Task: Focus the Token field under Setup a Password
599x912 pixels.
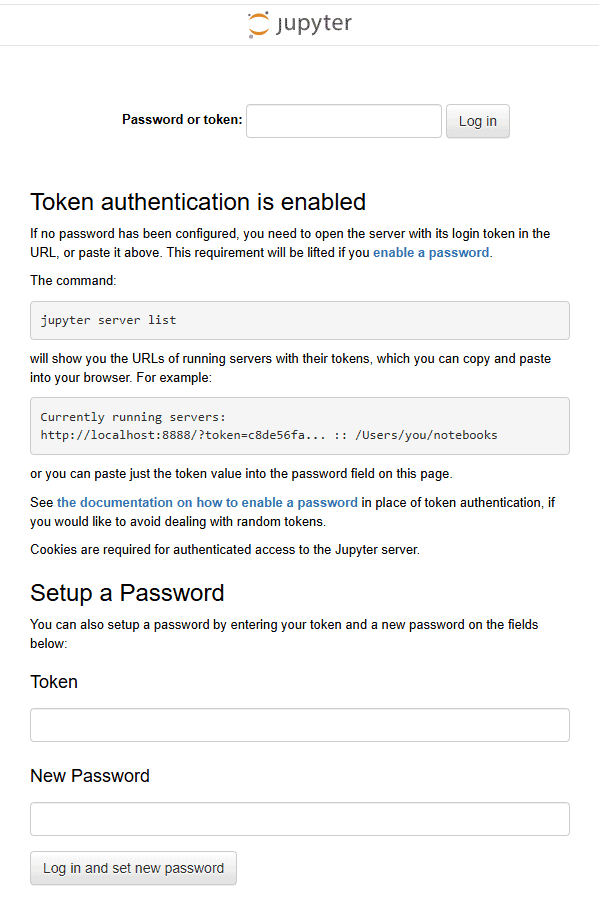Action: [300, 725]
